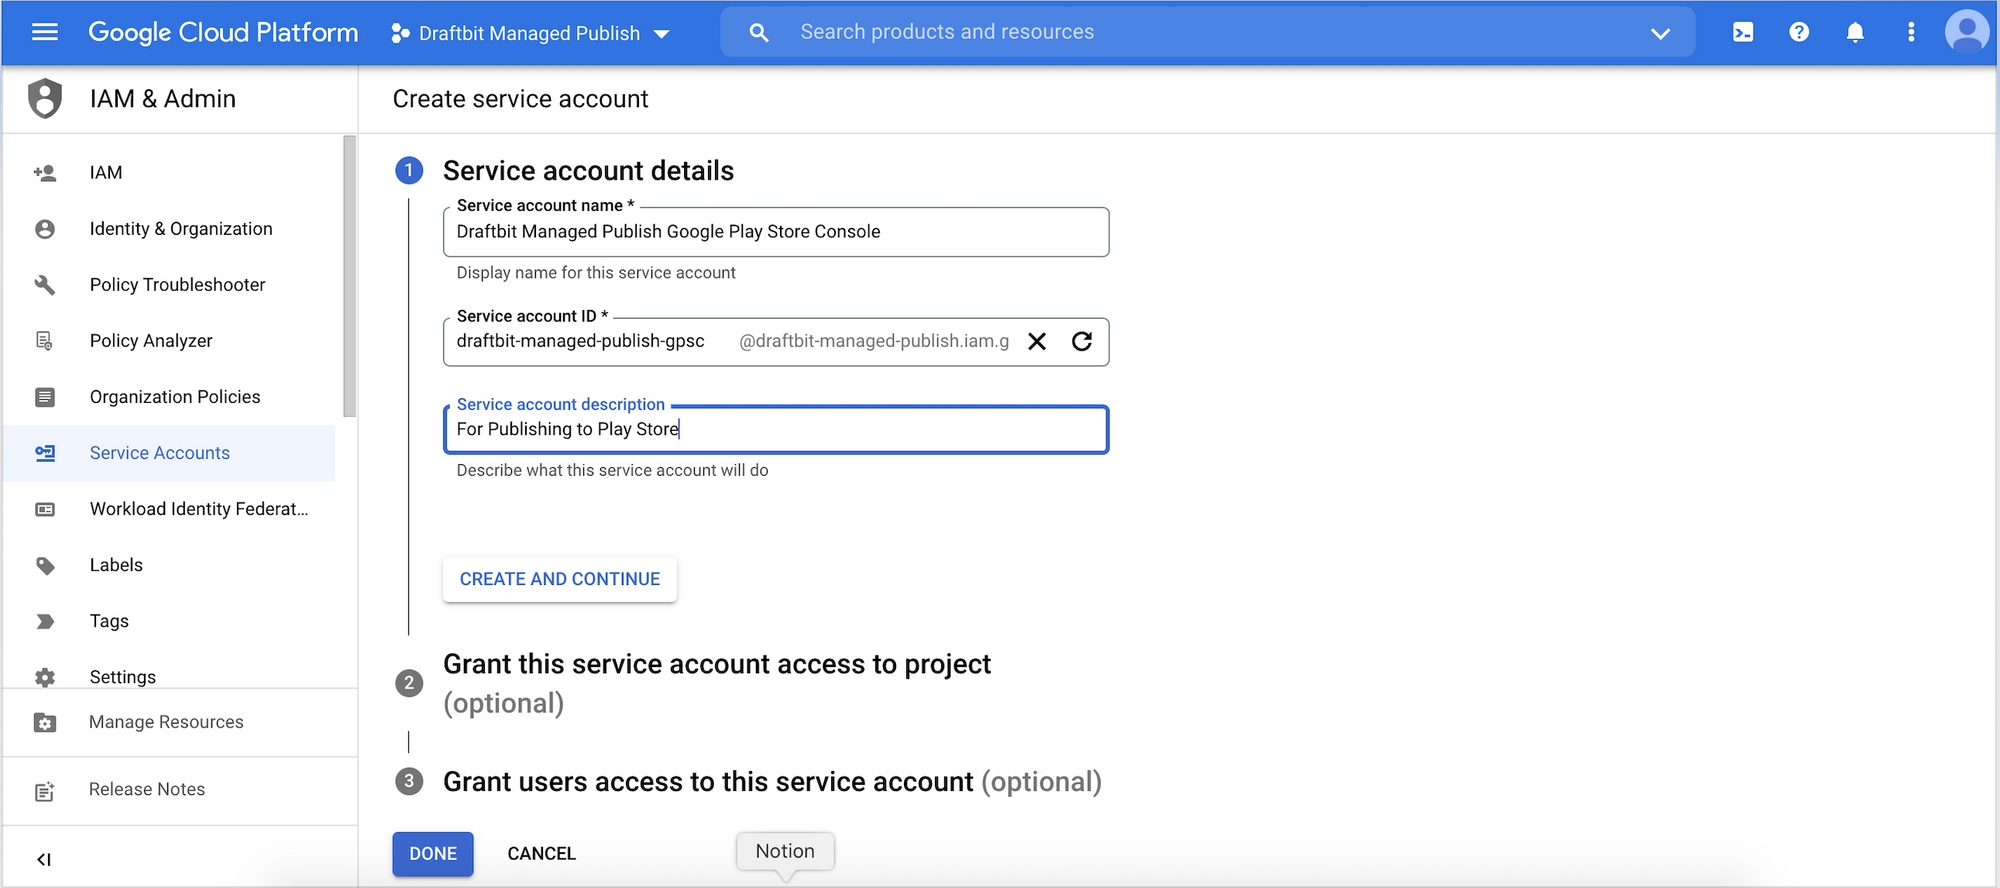Collapse the sidebar with the chevron icon
2000x888 pixels.
click(x=44, y=859)
